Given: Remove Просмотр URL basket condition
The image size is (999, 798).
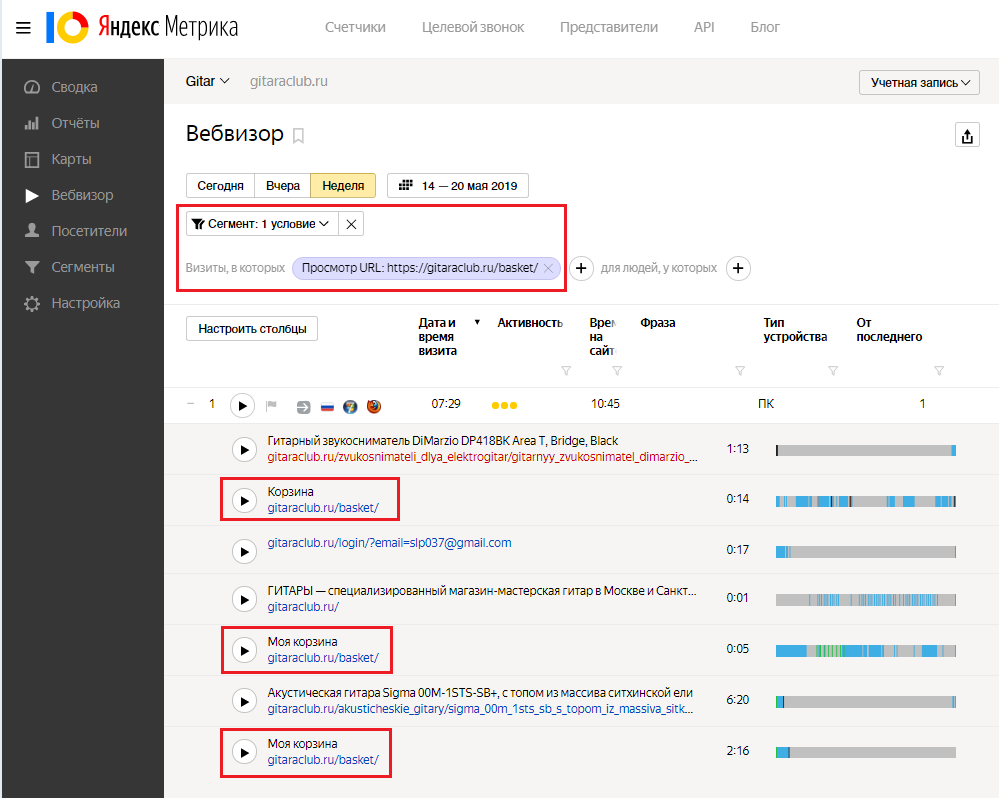Looking at the screenshot, I should (x=548, y=269).
